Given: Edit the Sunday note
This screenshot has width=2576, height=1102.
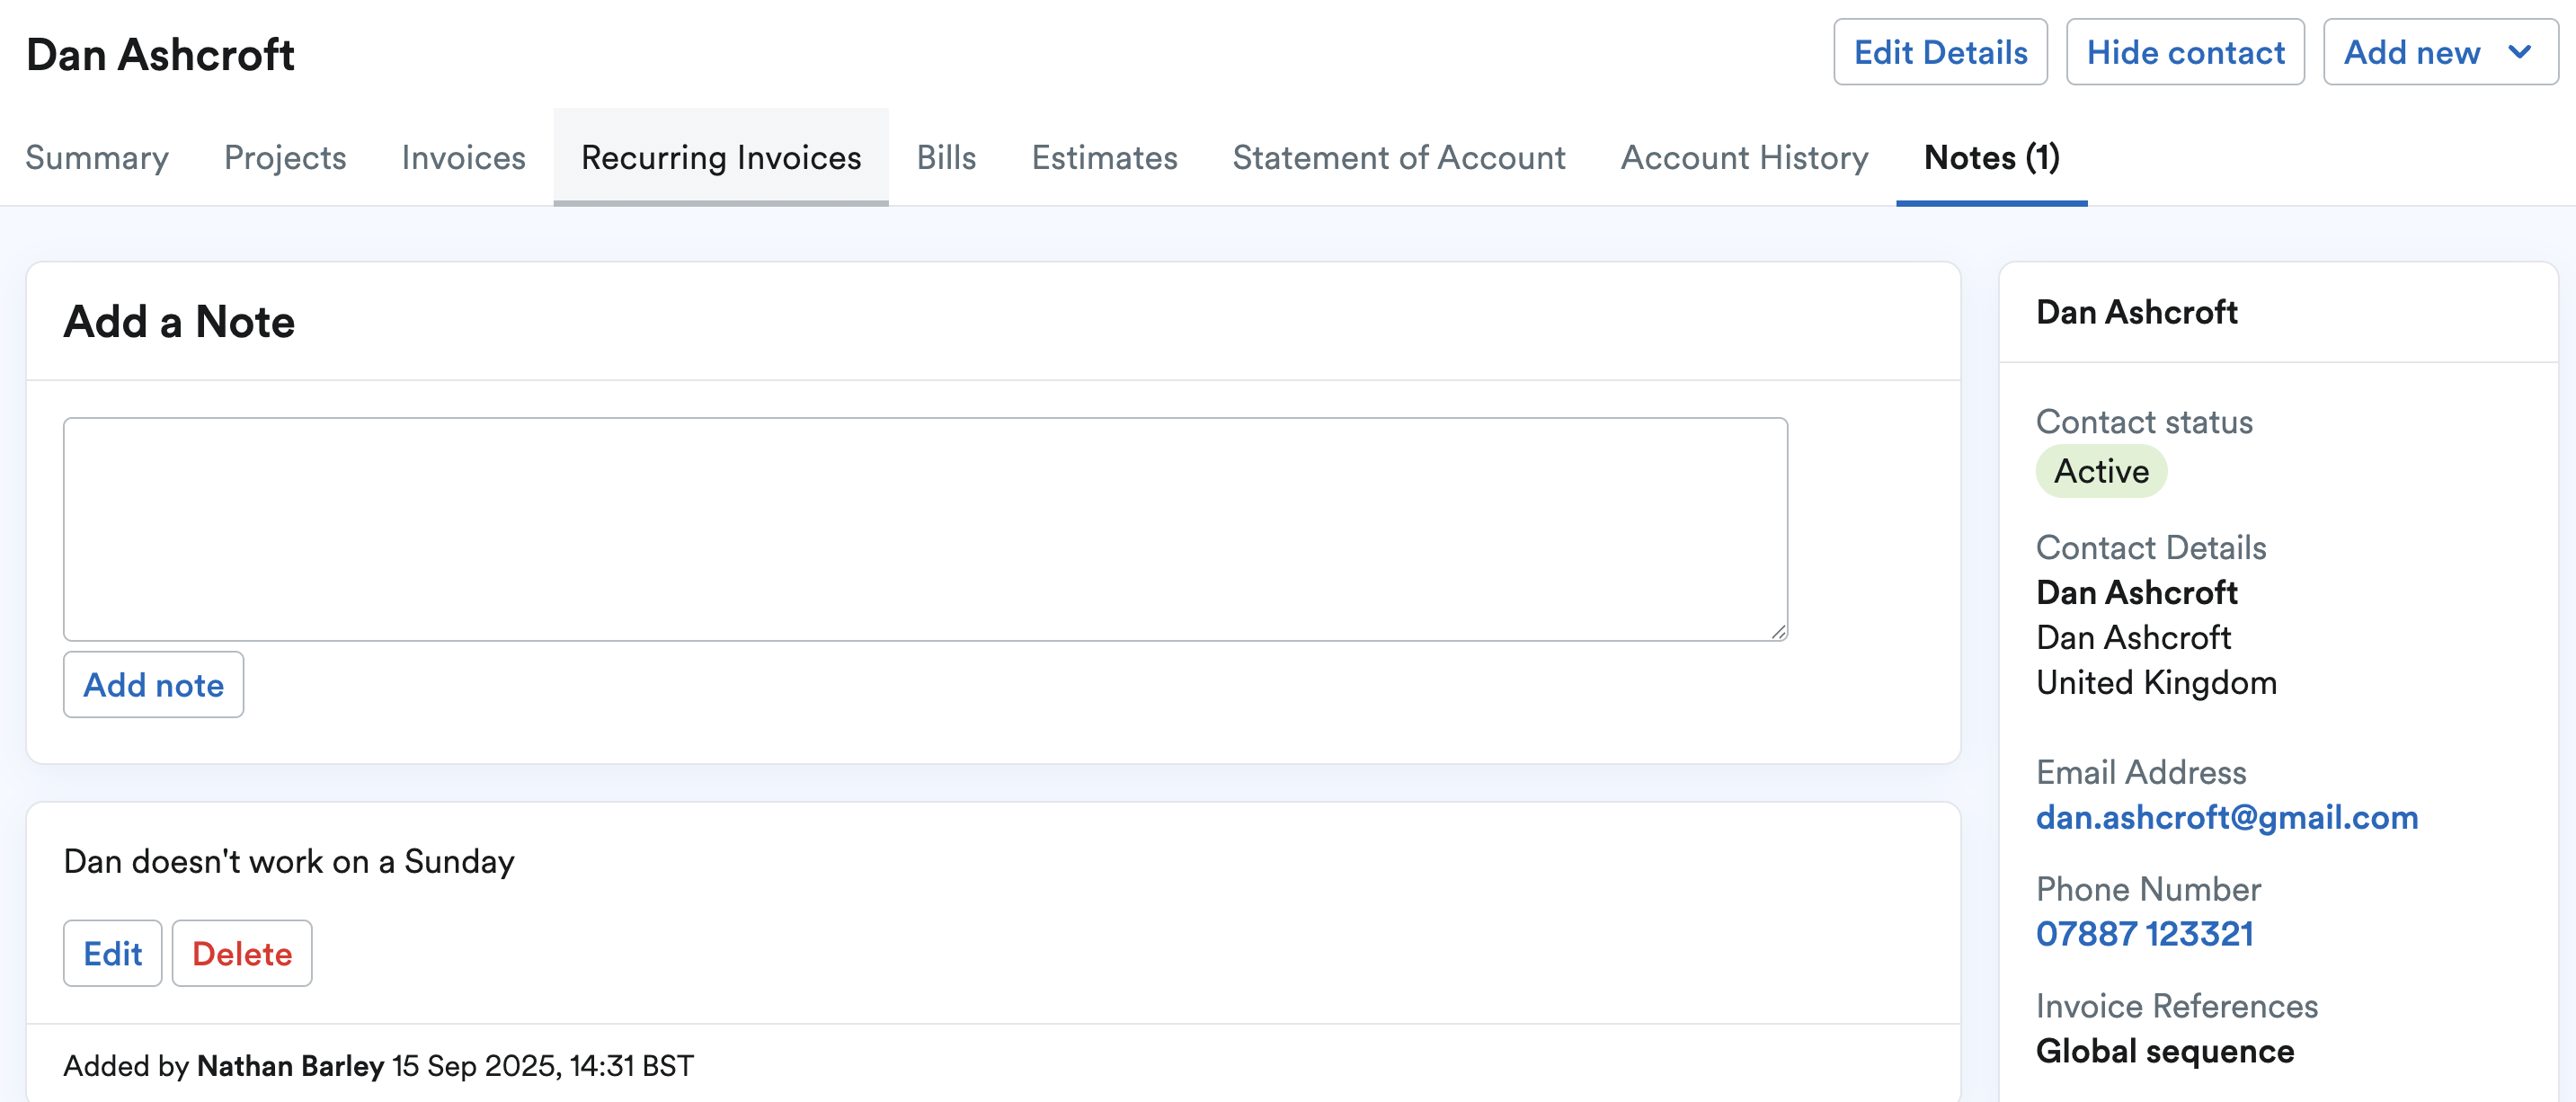Looking at the screenshot, I should (x=112, y=953).
